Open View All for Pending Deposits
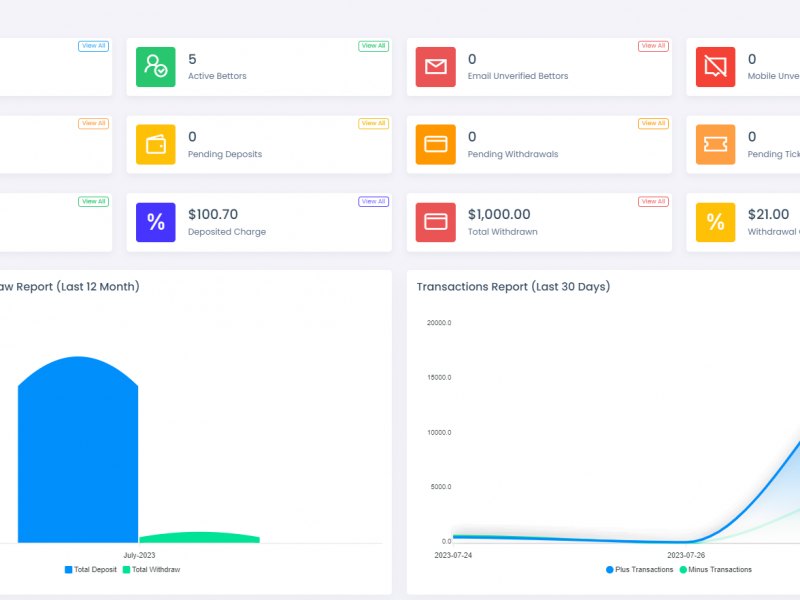 click(373, 123)
